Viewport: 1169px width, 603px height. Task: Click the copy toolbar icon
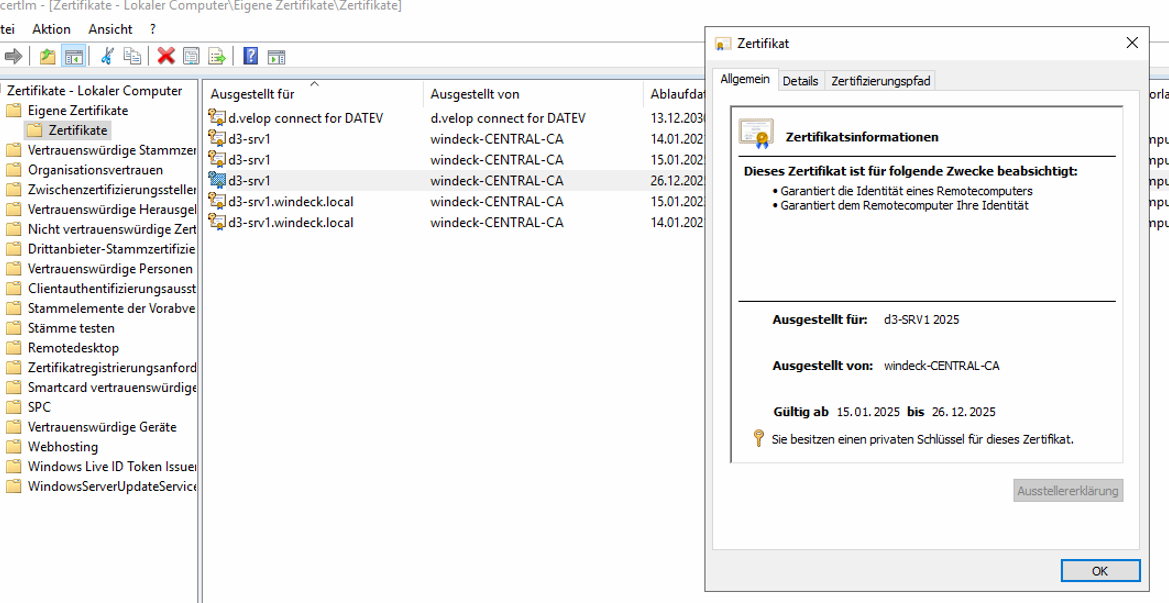(x=132, y=56)
